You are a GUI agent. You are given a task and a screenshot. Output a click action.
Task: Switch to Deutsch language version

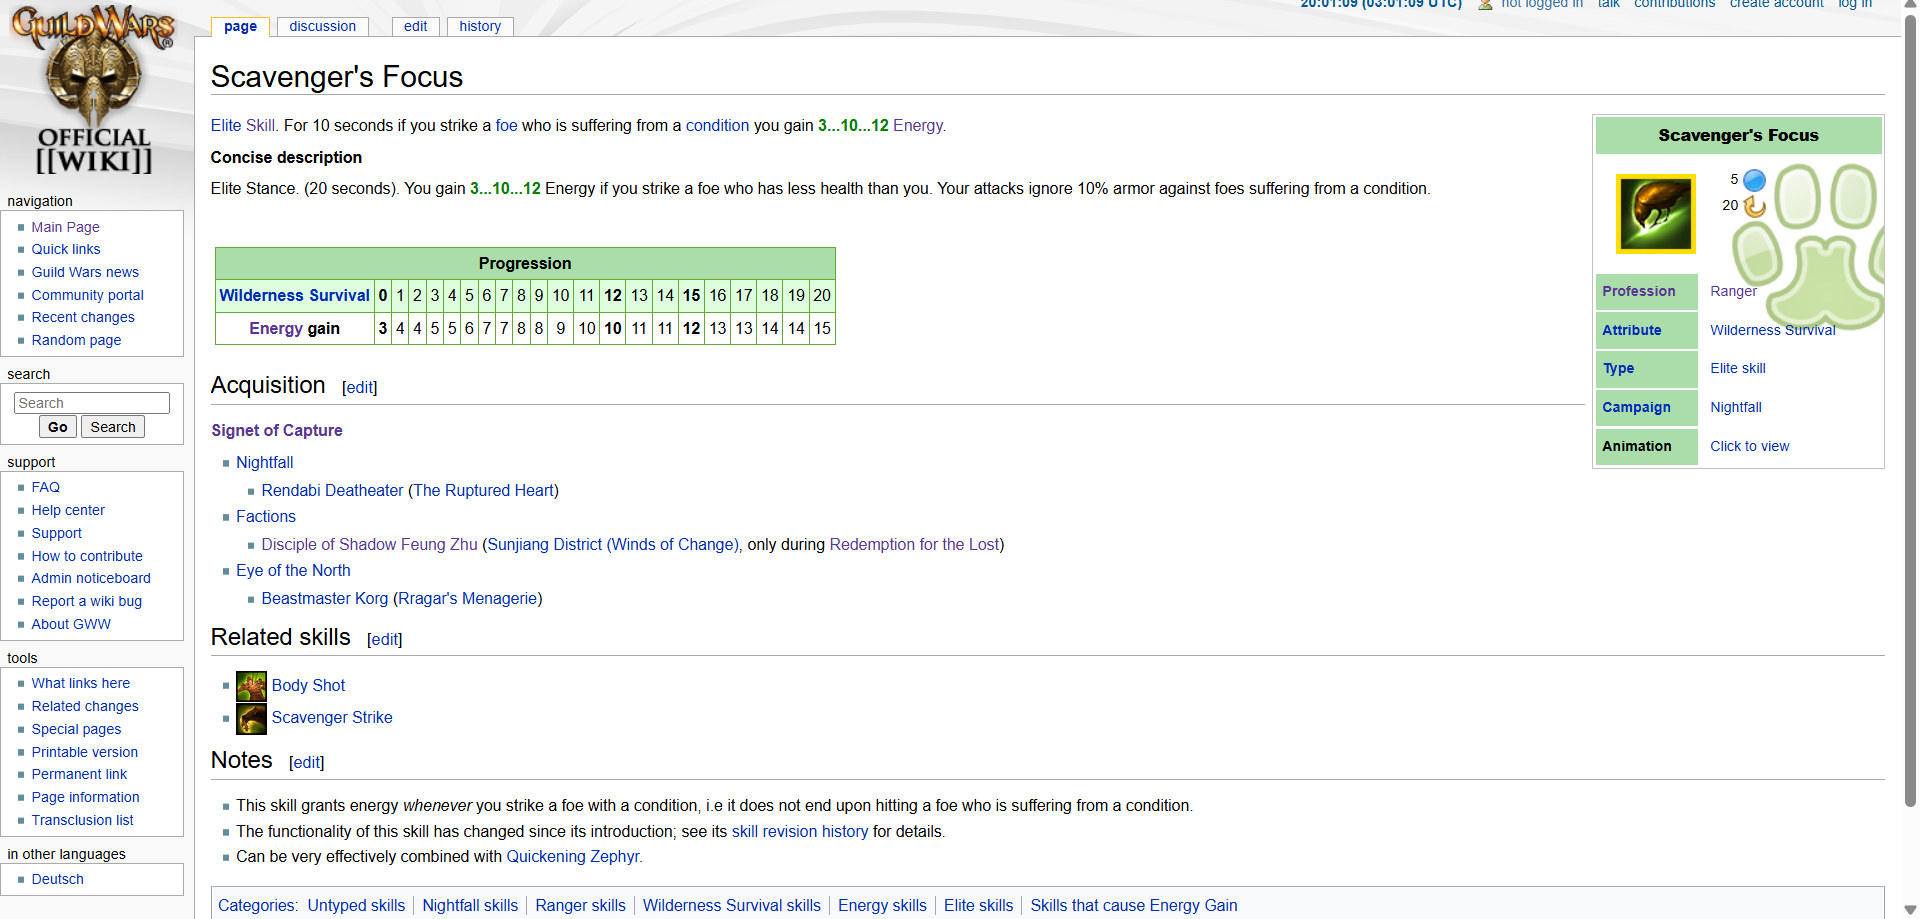pyautogui.click(x=57, y=879)
